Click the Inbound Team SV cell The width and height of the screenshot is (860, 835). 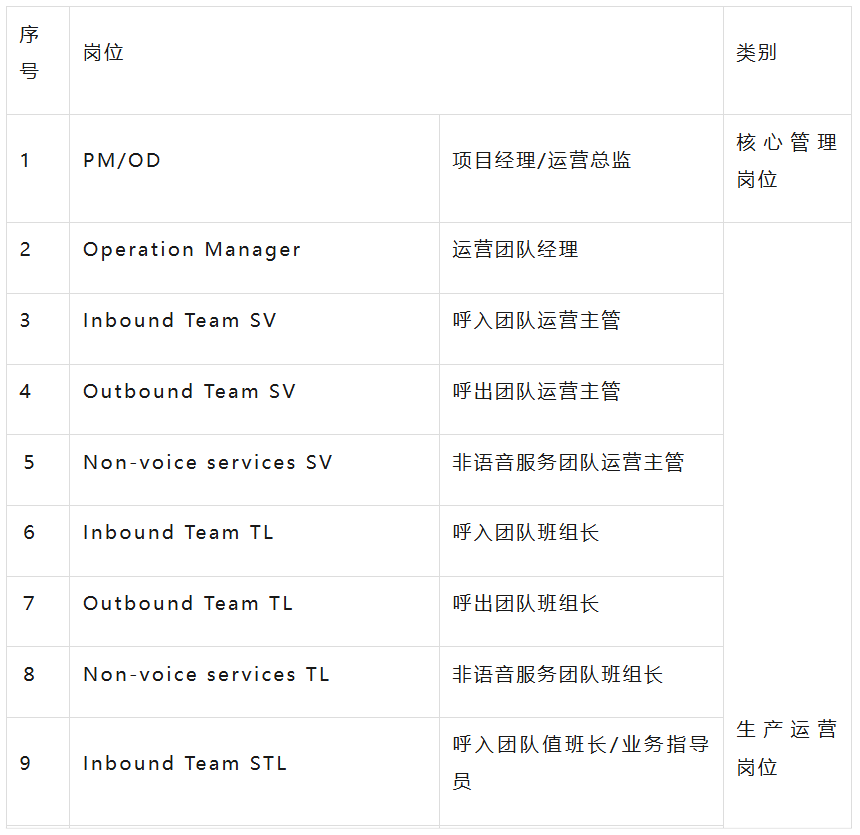point(254,329)
